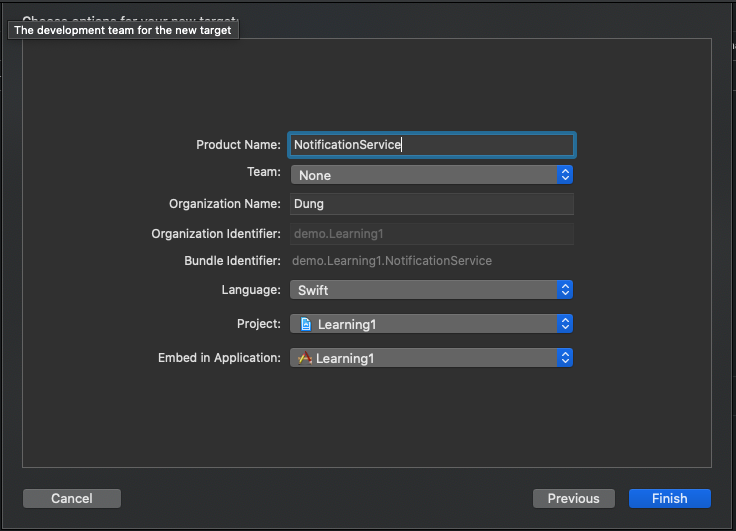Click the Organization Name field containing Dung
736x531 pixels.
click(x=432, y=204)
